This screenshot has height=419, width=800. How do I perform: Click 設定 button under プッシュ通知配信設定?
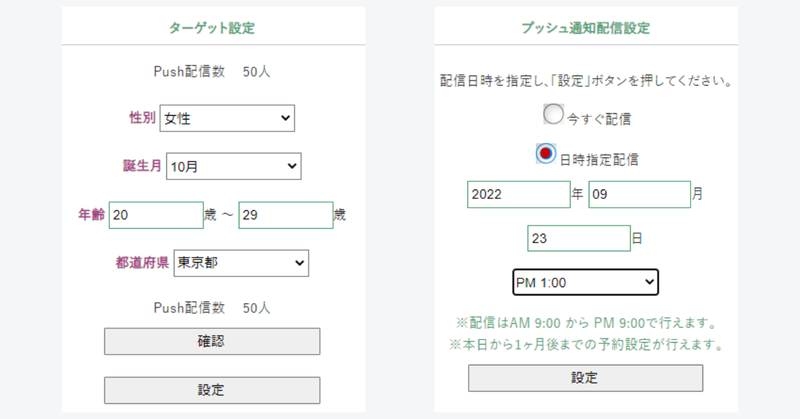tap(585, 378)
